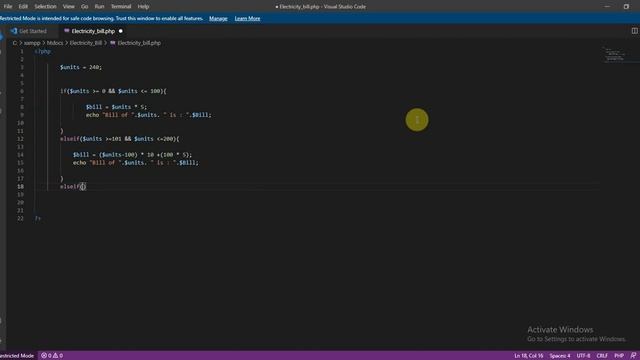The image size is (640, 360).
Task: Open the View menu
Action: [68, 7]
